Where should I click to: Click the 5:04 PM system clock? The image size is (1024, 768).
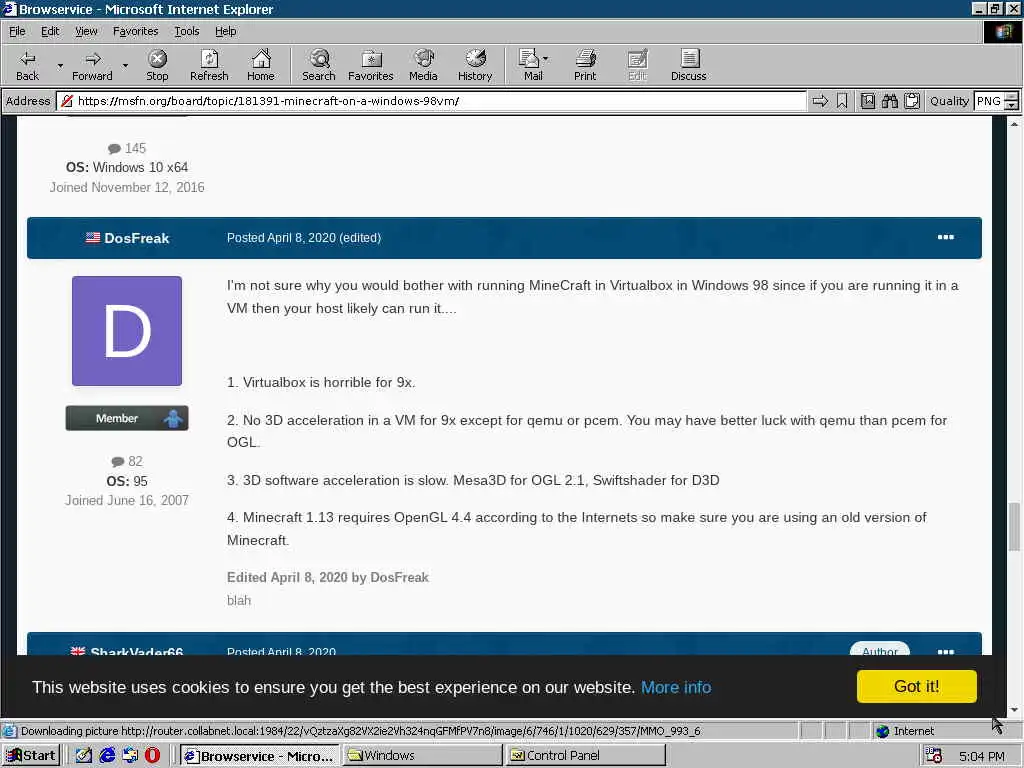[982, 756]
